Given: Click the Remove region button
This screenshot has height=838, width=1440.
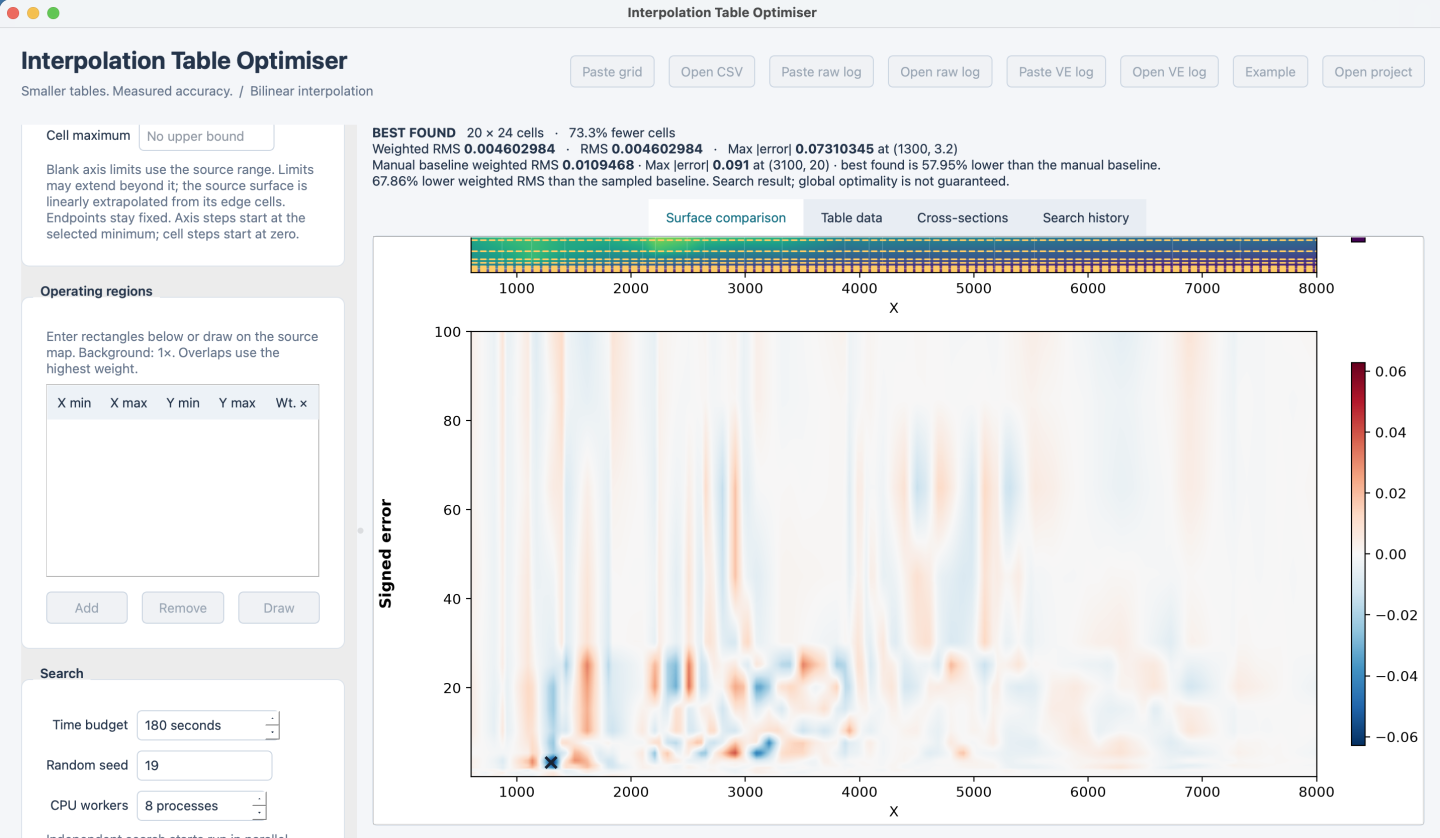Looking at the screenshot, I should click(x=183, y=608).
